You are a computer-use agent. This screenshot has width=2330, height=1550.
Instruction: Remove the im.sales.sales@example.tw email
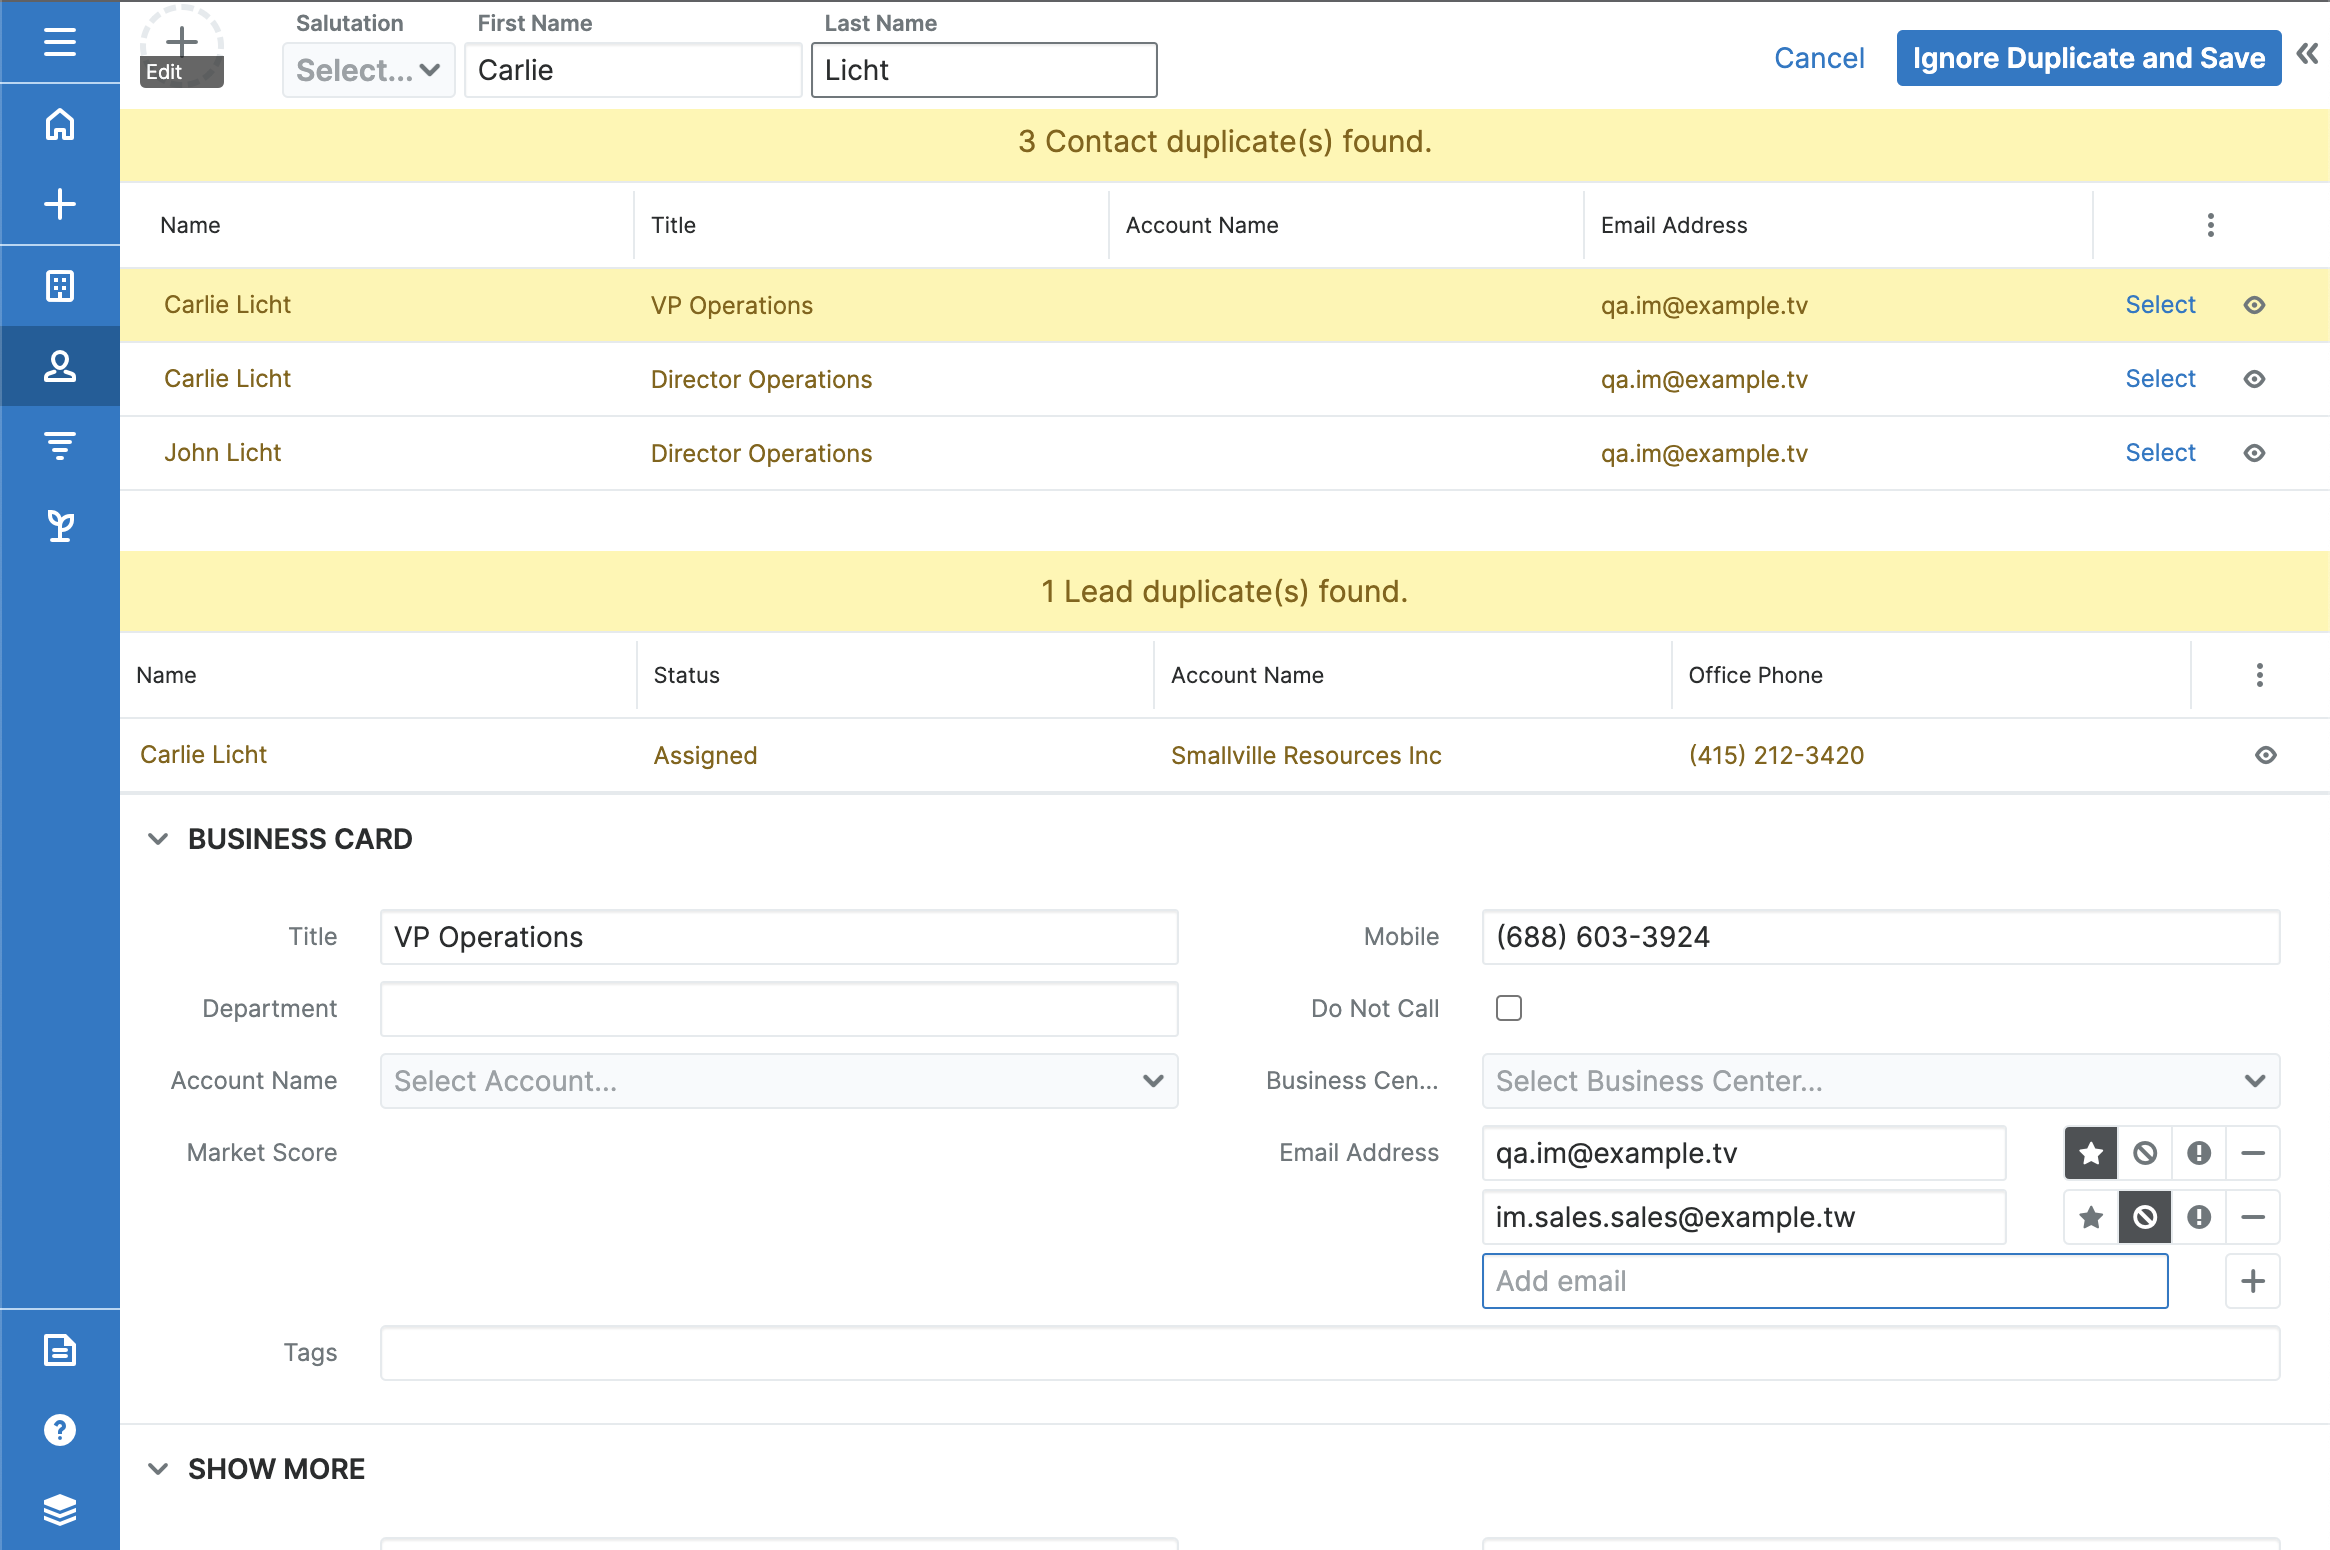tap(2253, 1217)
